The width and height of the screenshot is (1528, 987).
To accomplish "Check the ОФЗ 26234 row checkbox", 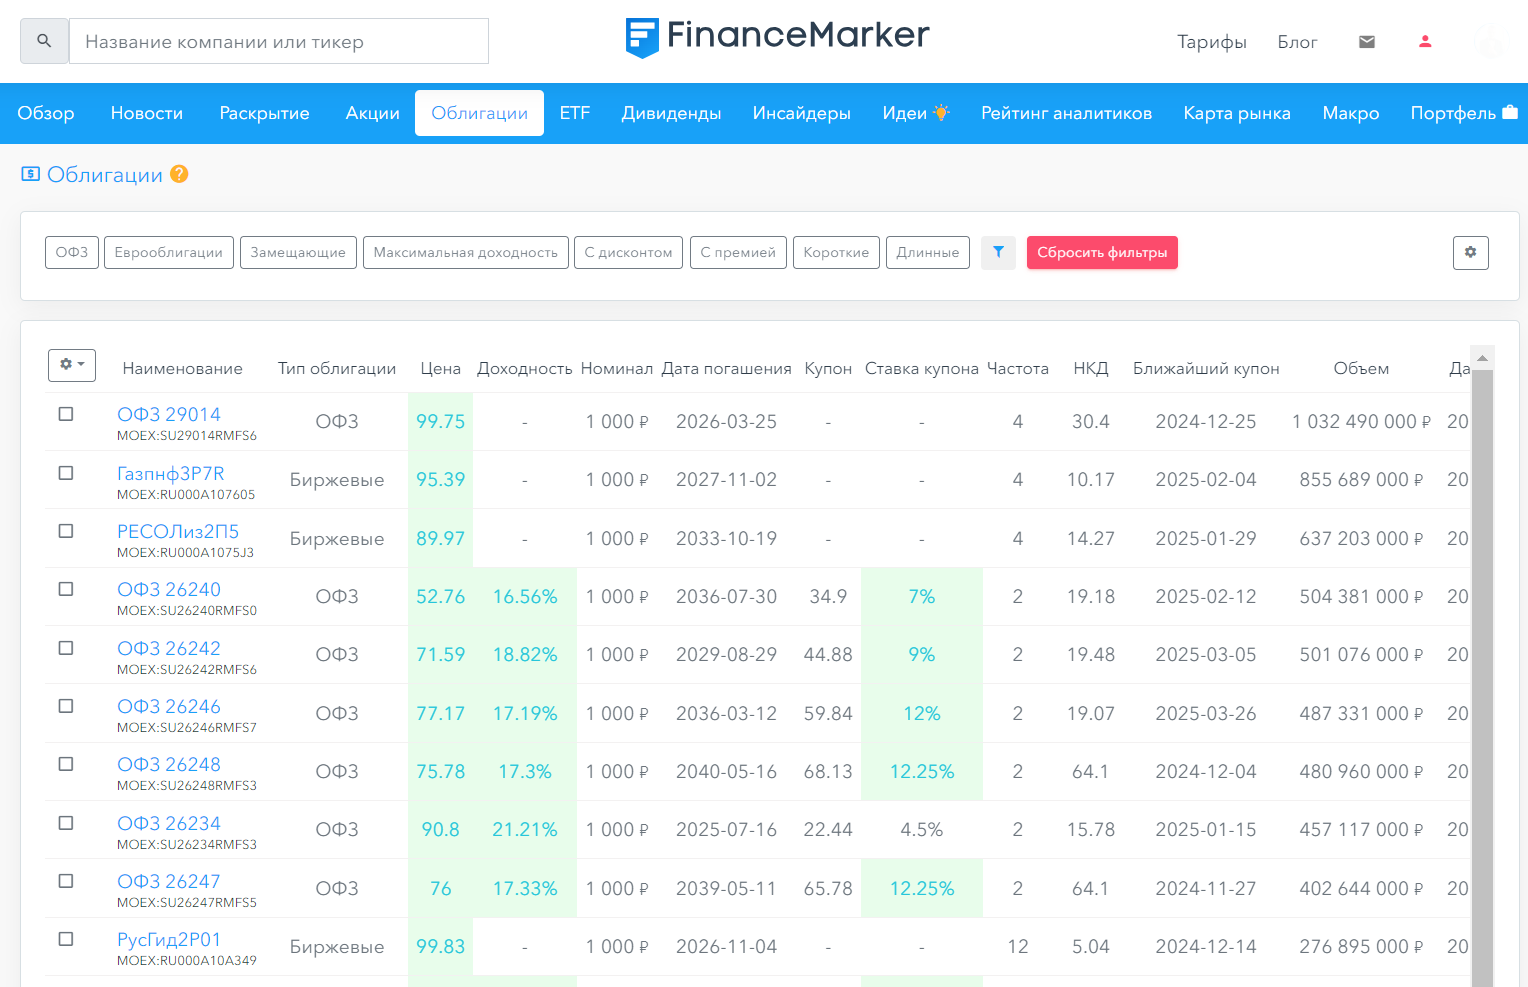I will point(66,823).
